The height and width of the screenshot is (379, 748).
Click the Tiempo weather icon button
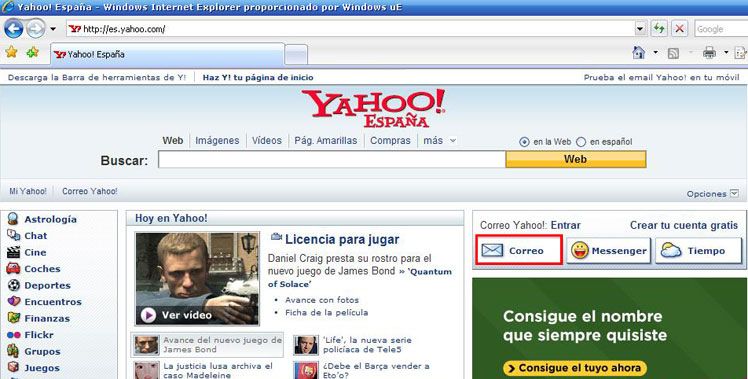pyautogui.click(x=698, y=251)
